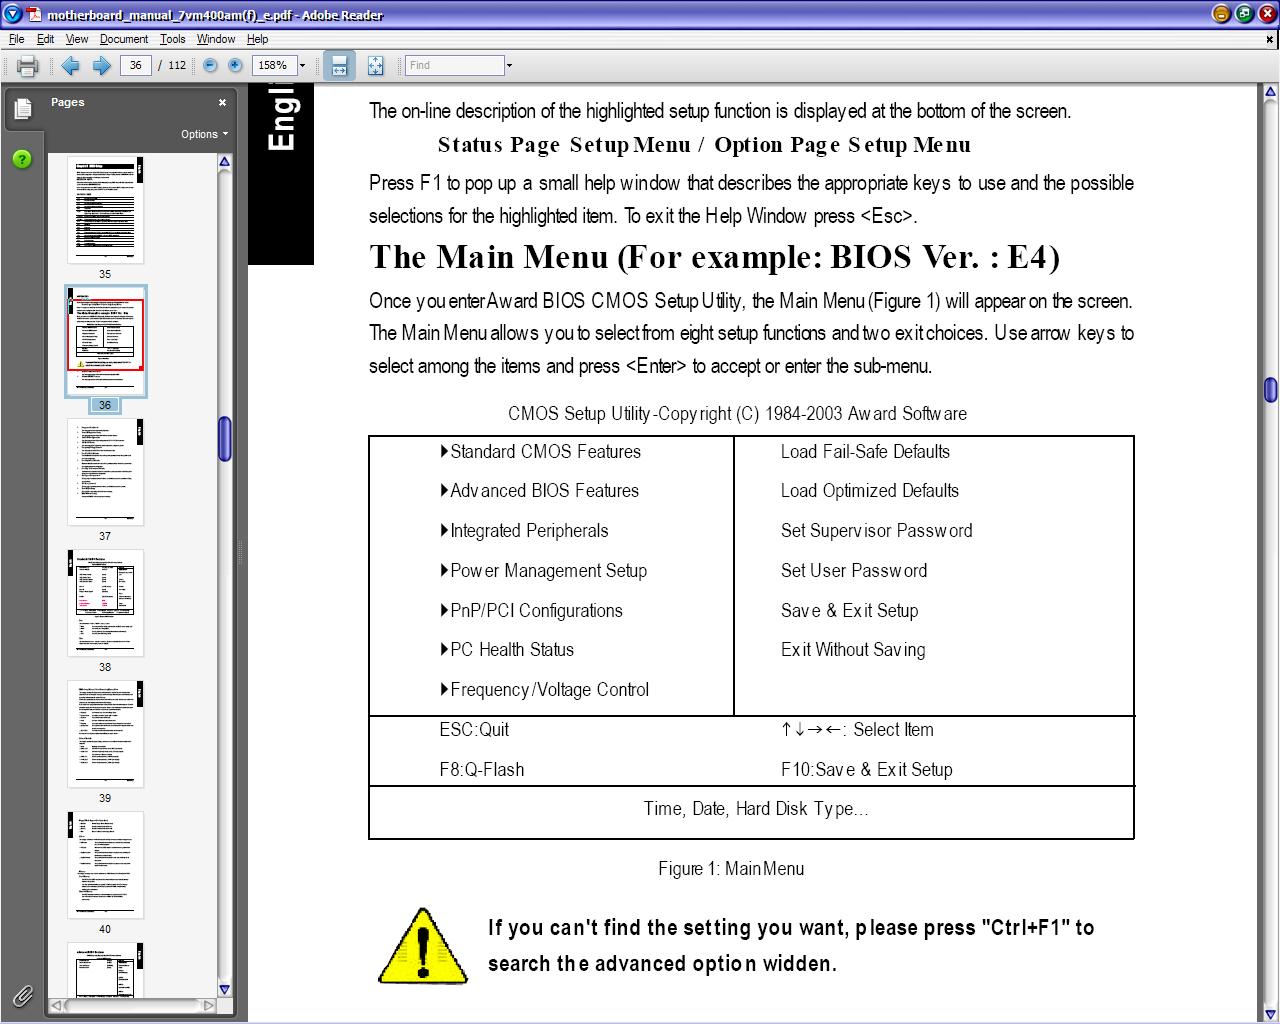Open the Attachments paperclip icon

pyautogui.click(x=22, y=995)
